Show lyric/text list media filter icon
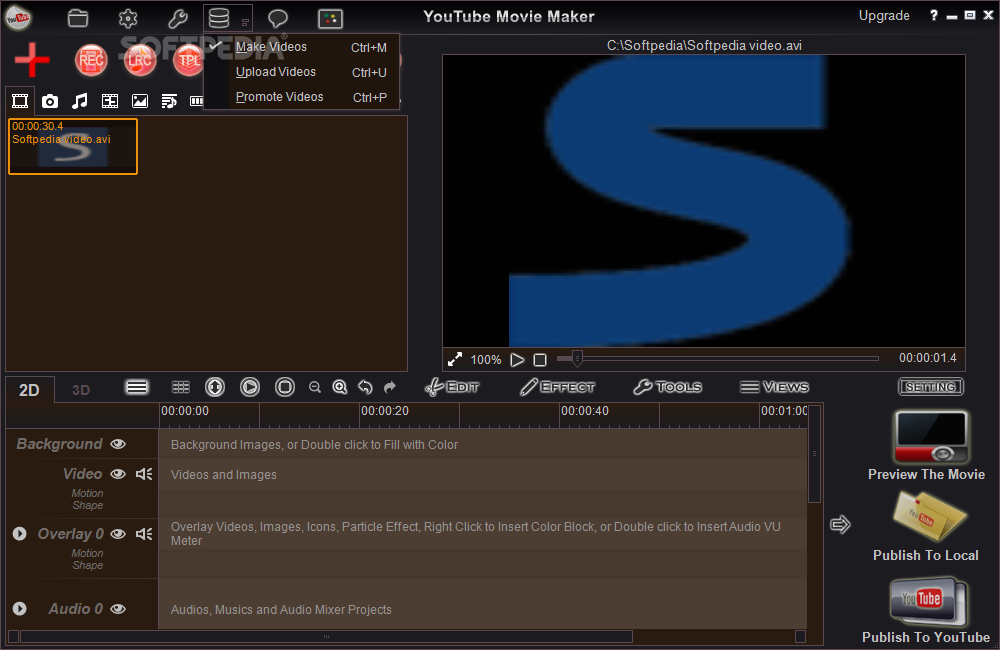 [x=169, y=101]
